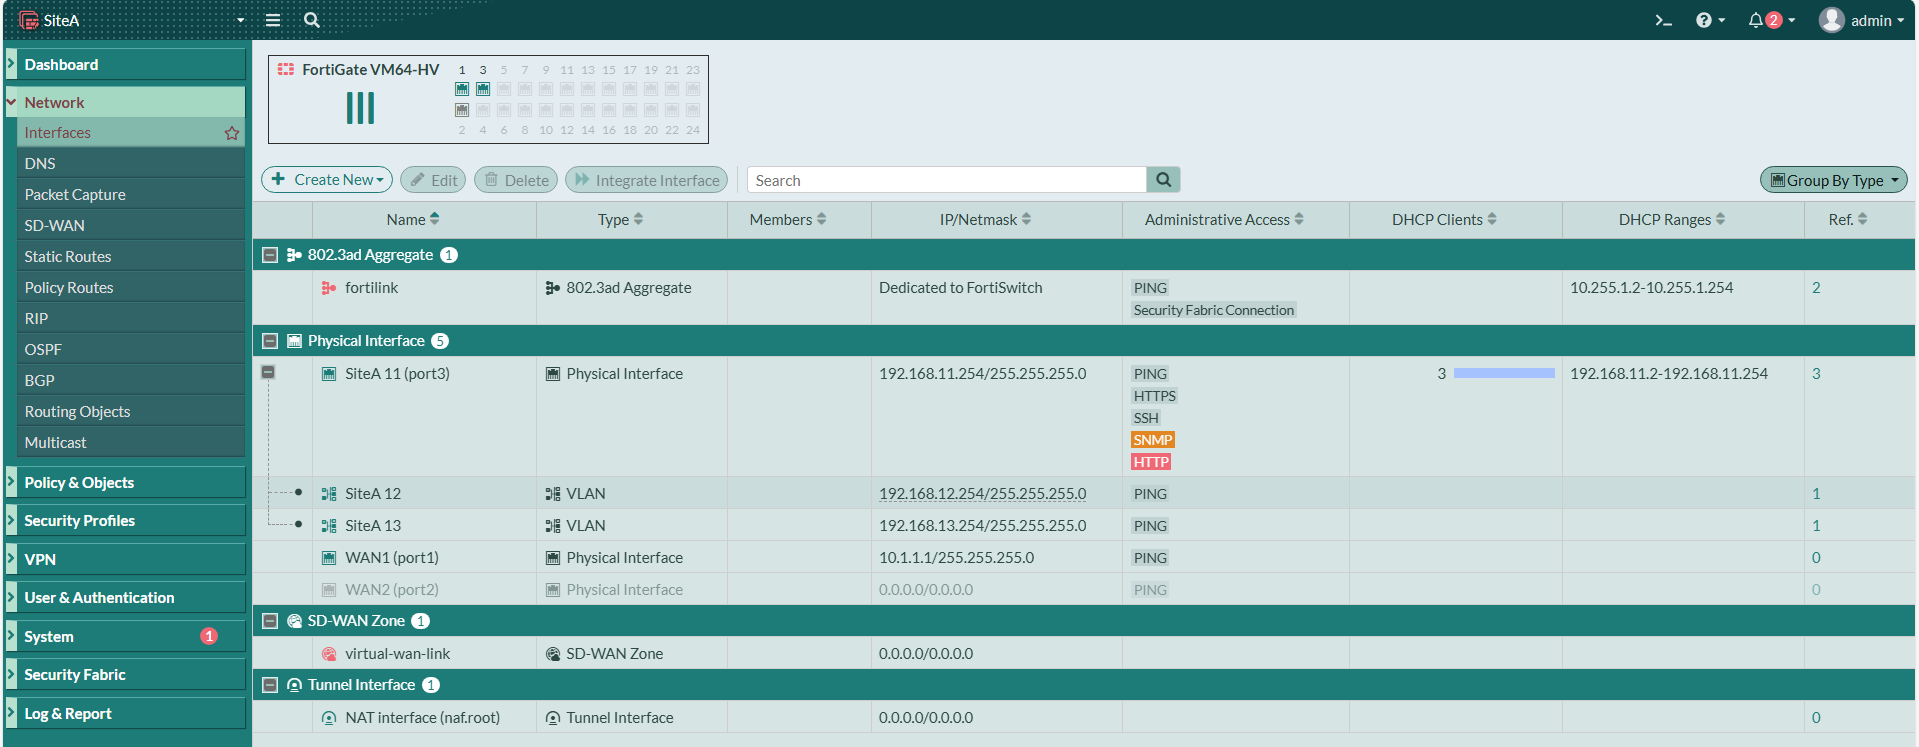
Task: Click port 1 on the faceplate
Action: (x=462, y=89)
